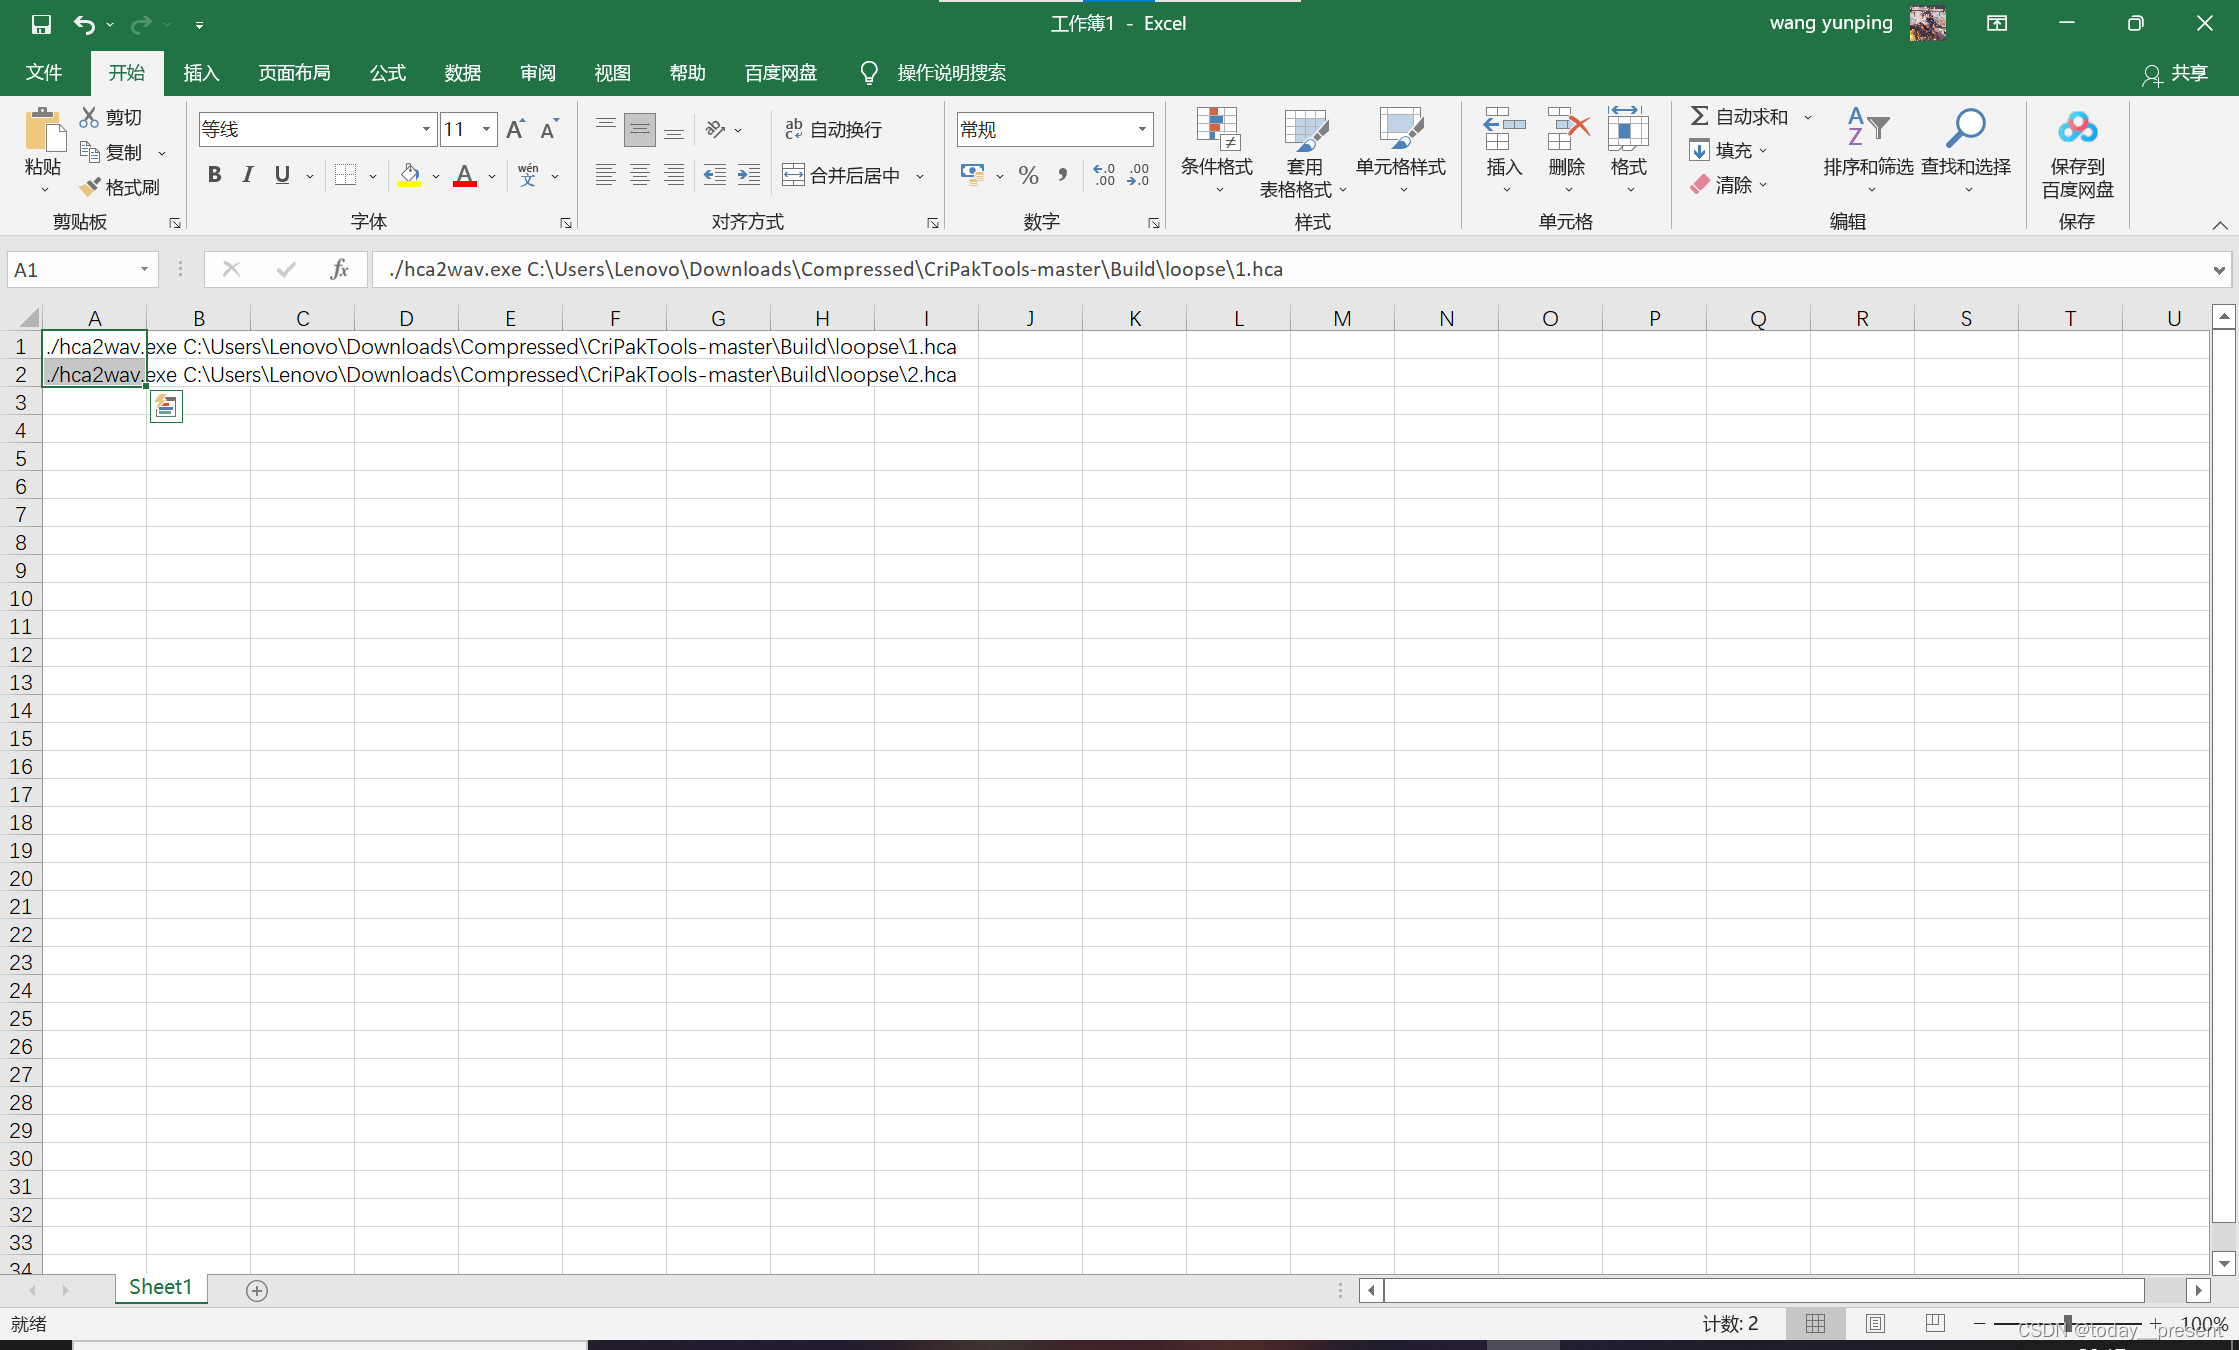Viewport: 2239px width, 1350px height.
Task: Open Find and Select magnifier icon
Action: click(x=1966, y=129)
